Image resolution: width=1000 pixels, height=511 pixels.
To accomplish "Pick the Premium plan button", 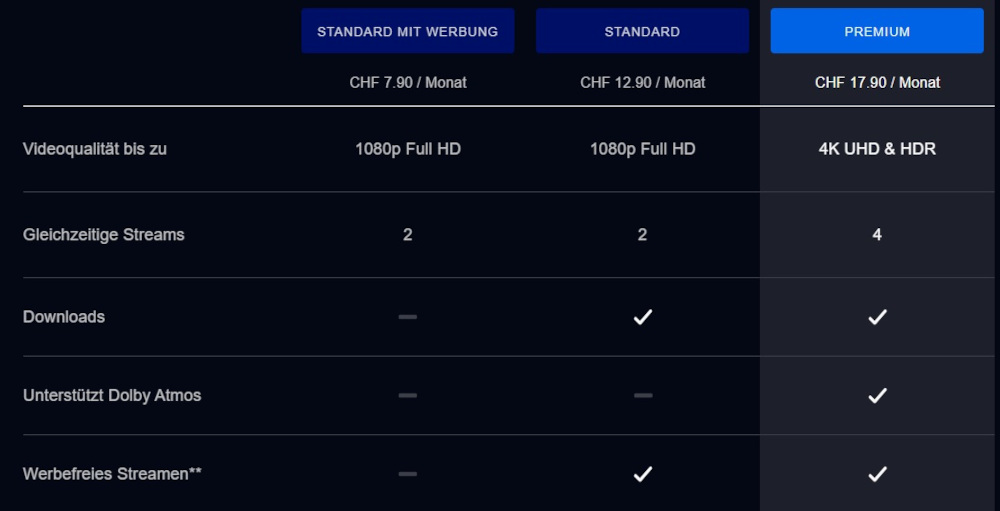I will [x=877, y=31].
